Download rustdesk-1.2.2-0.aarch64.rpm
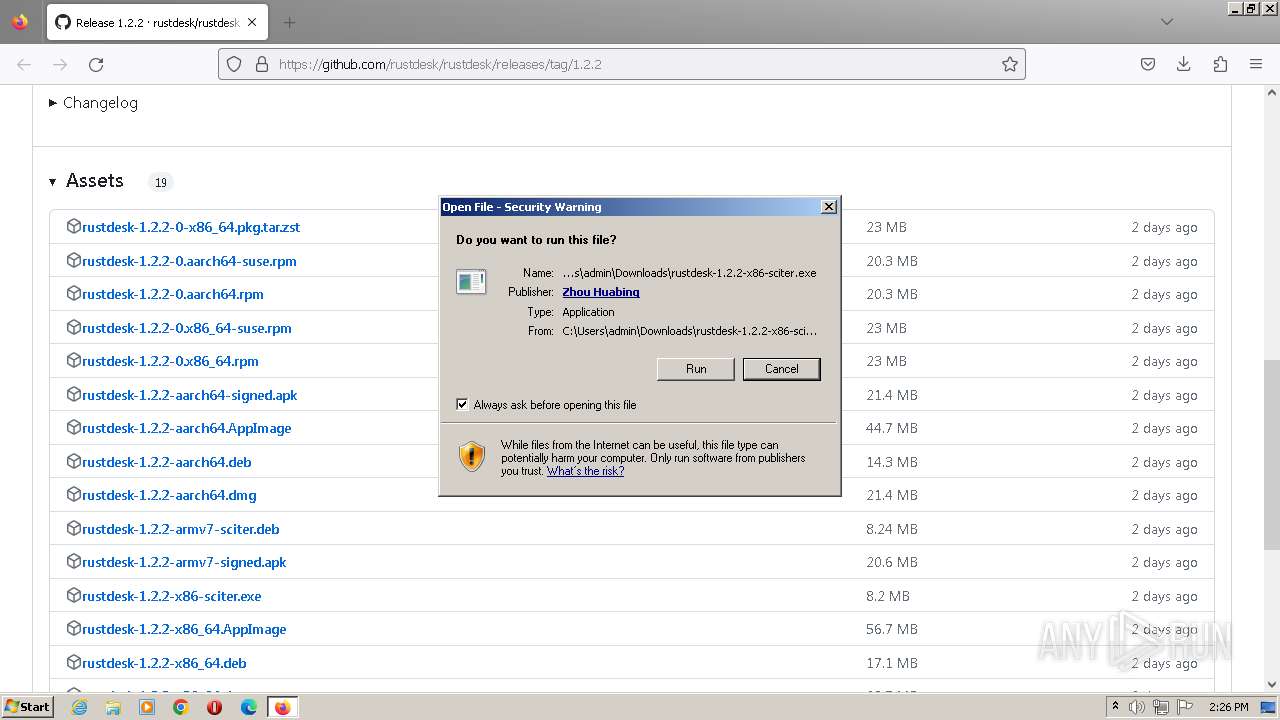1280x720 pixels. (x=173, y=294)
